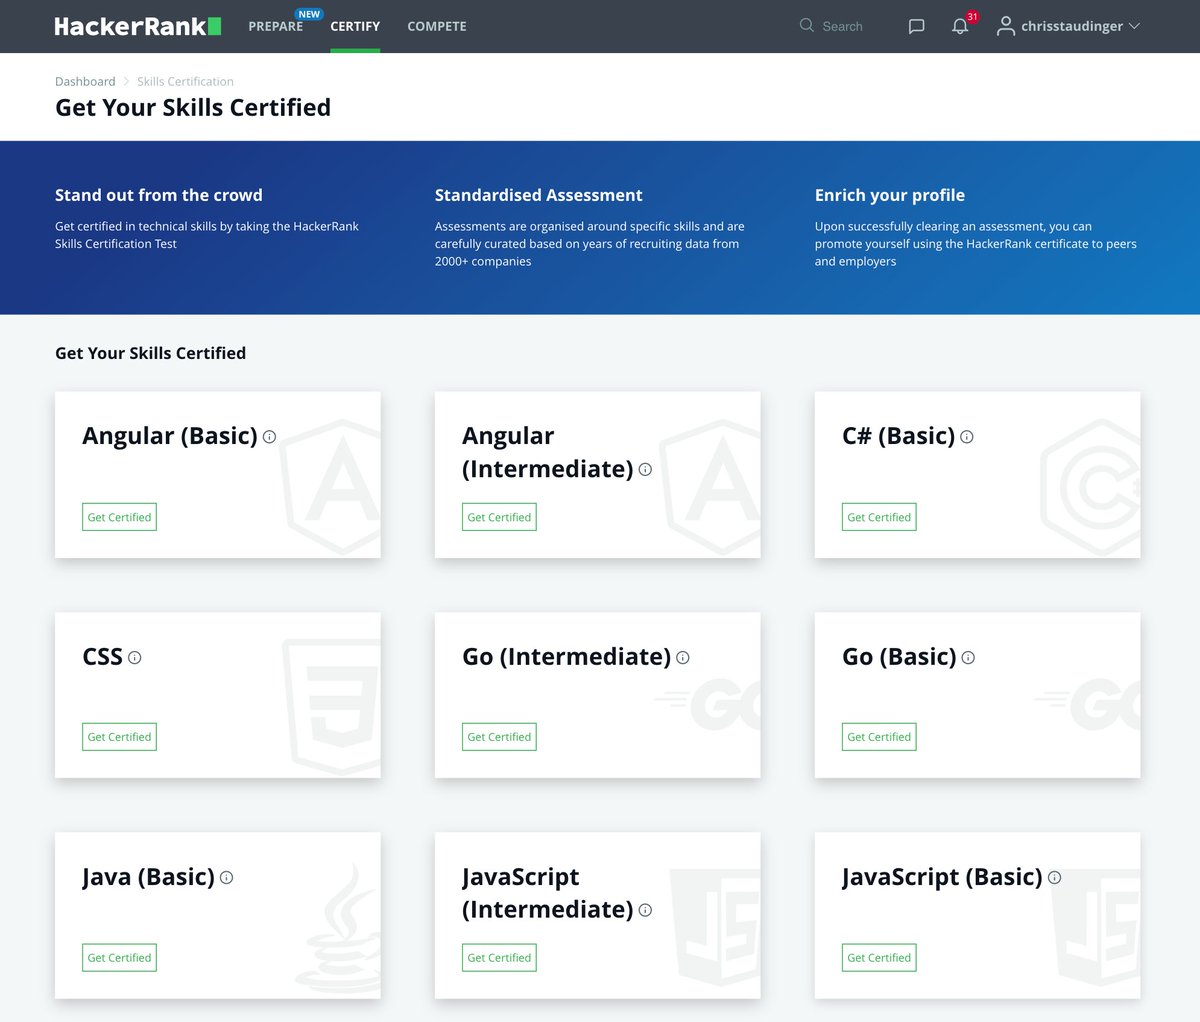Image resolution: width=1200 pixels, height=1022 pixels.
Task: Go to Dashboard breadcrumb
Action: [x=85, y=82]
